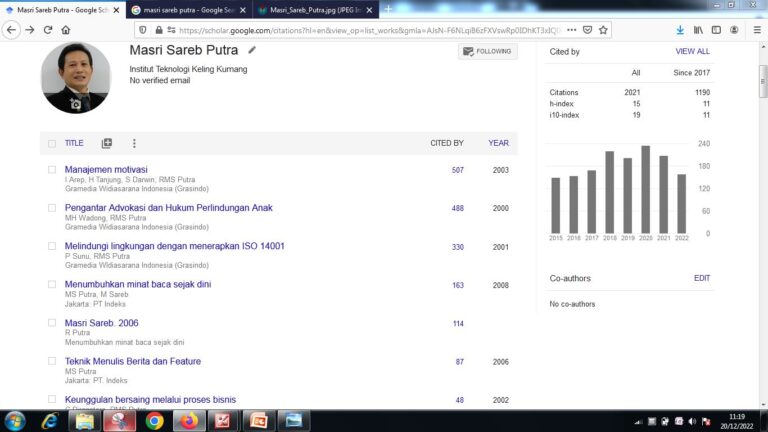Open a new browser tab
This screenshot has height=432, width=768.
pyautogui.click(x=388, y=9)
